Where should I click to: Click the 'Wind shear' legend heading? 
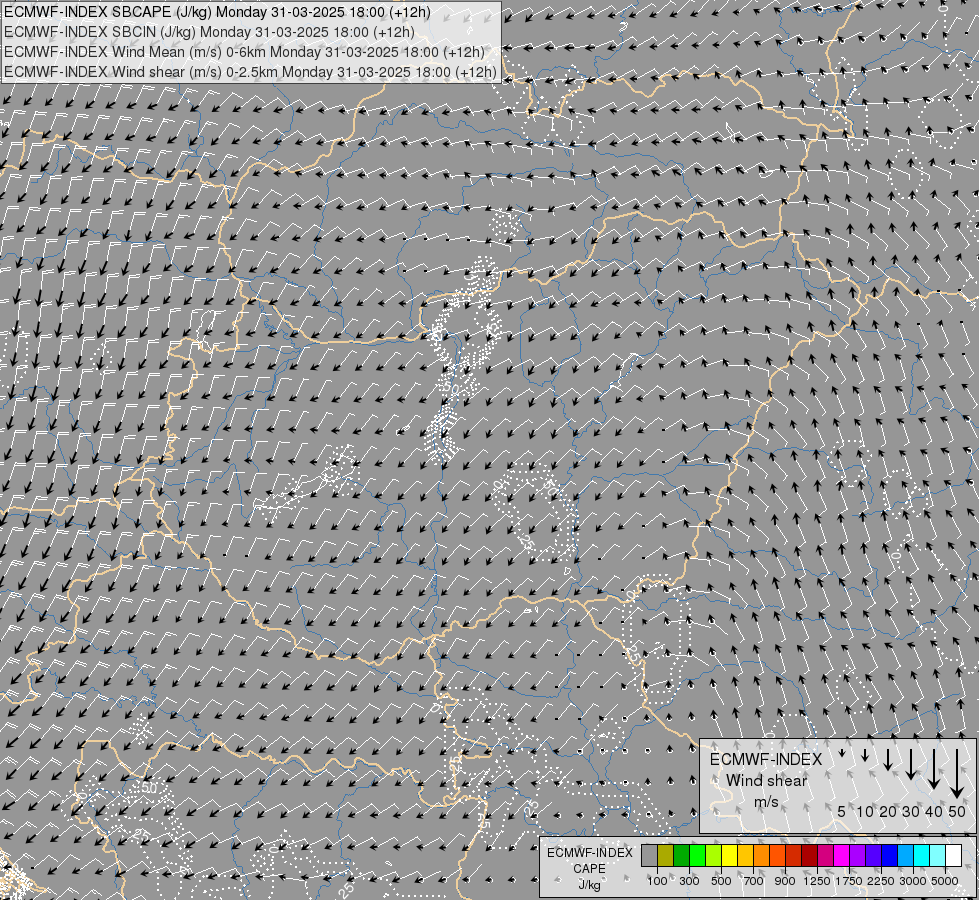tap(766, 781)
